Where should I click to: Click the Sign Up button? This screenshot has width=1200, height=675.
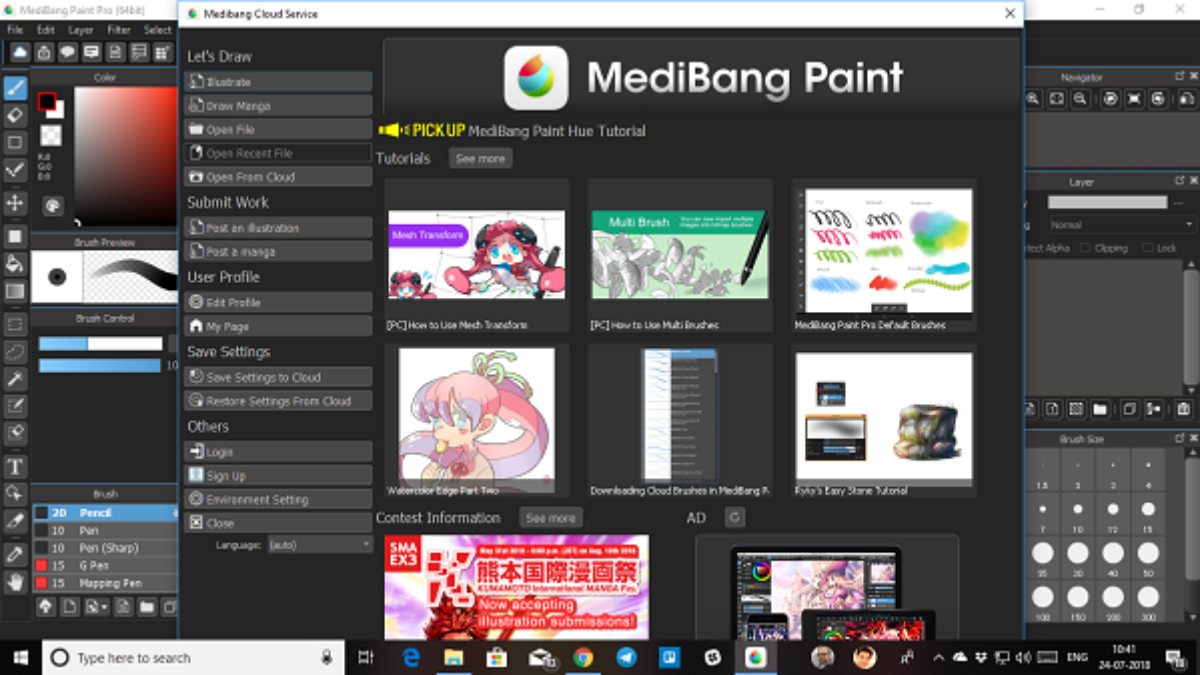tap(278, 476)
